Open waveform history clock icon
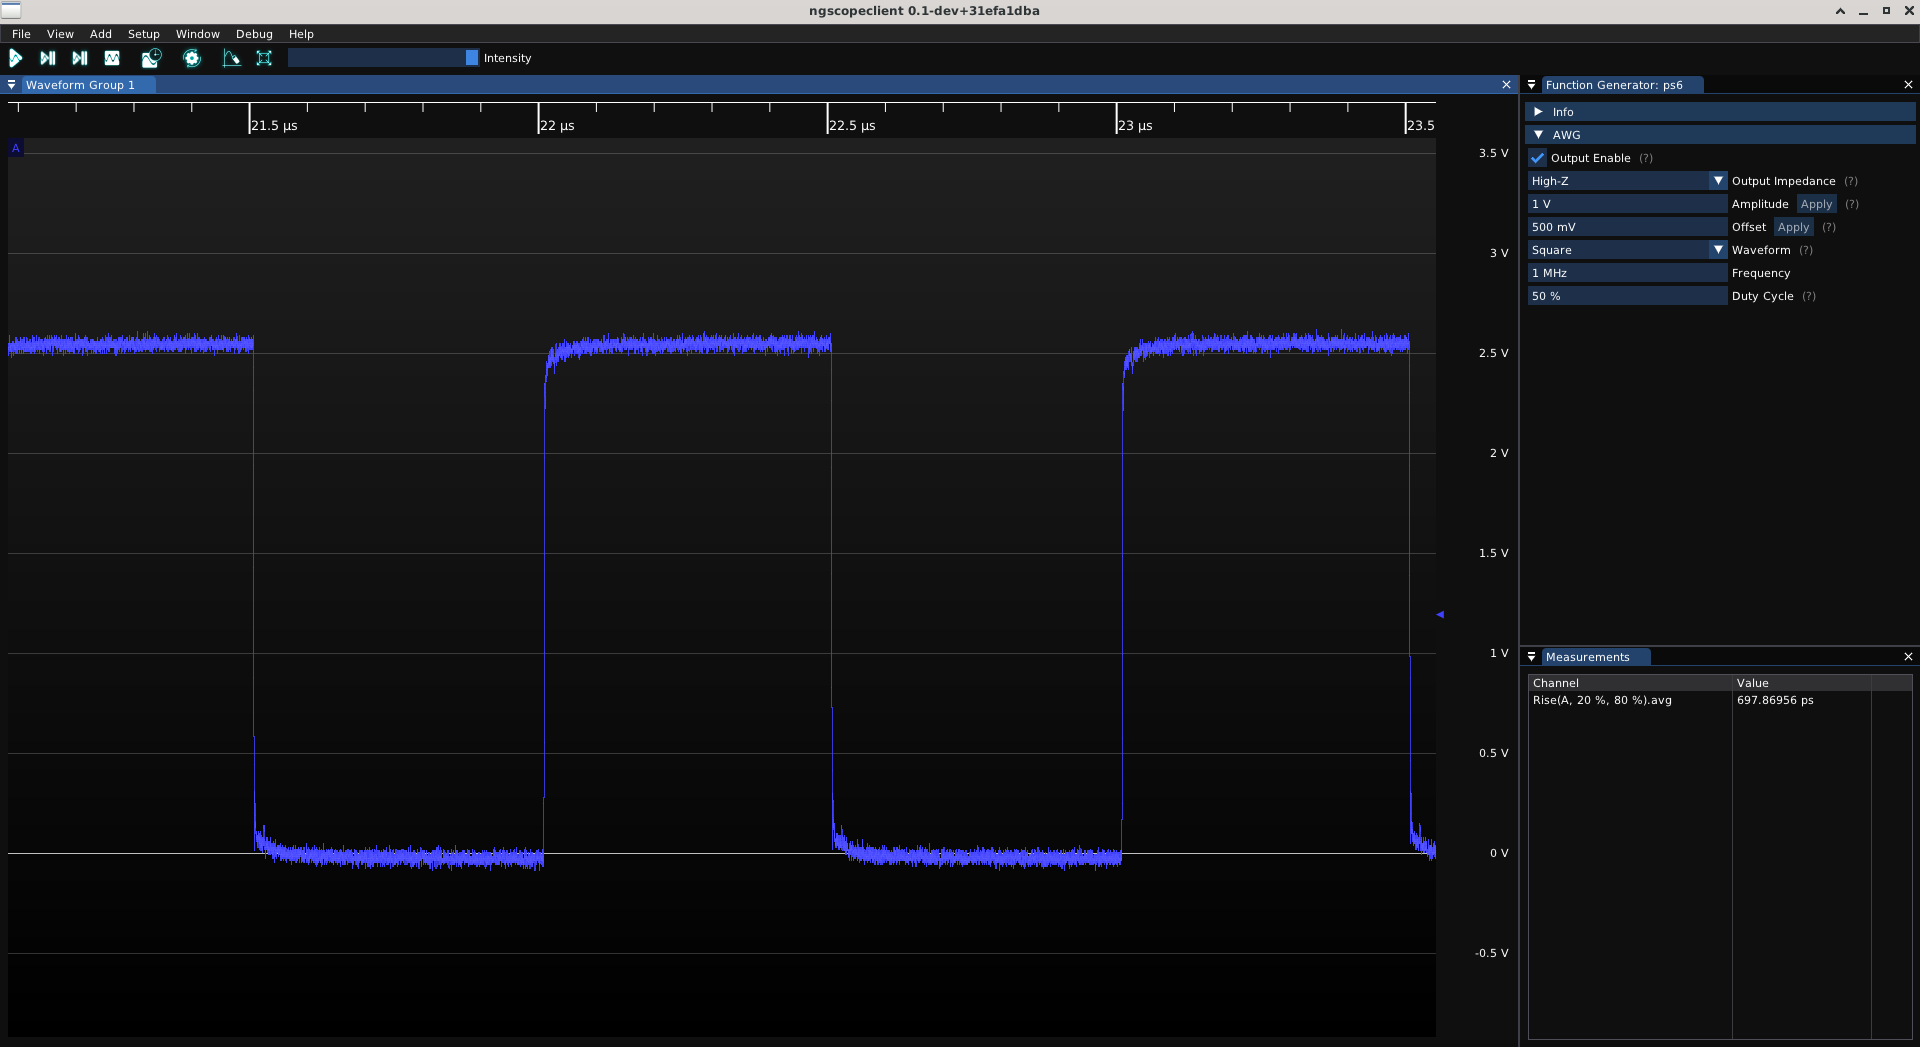Image resolution: width=1920 pixels, height=1047 pixels. pos(151,58)
